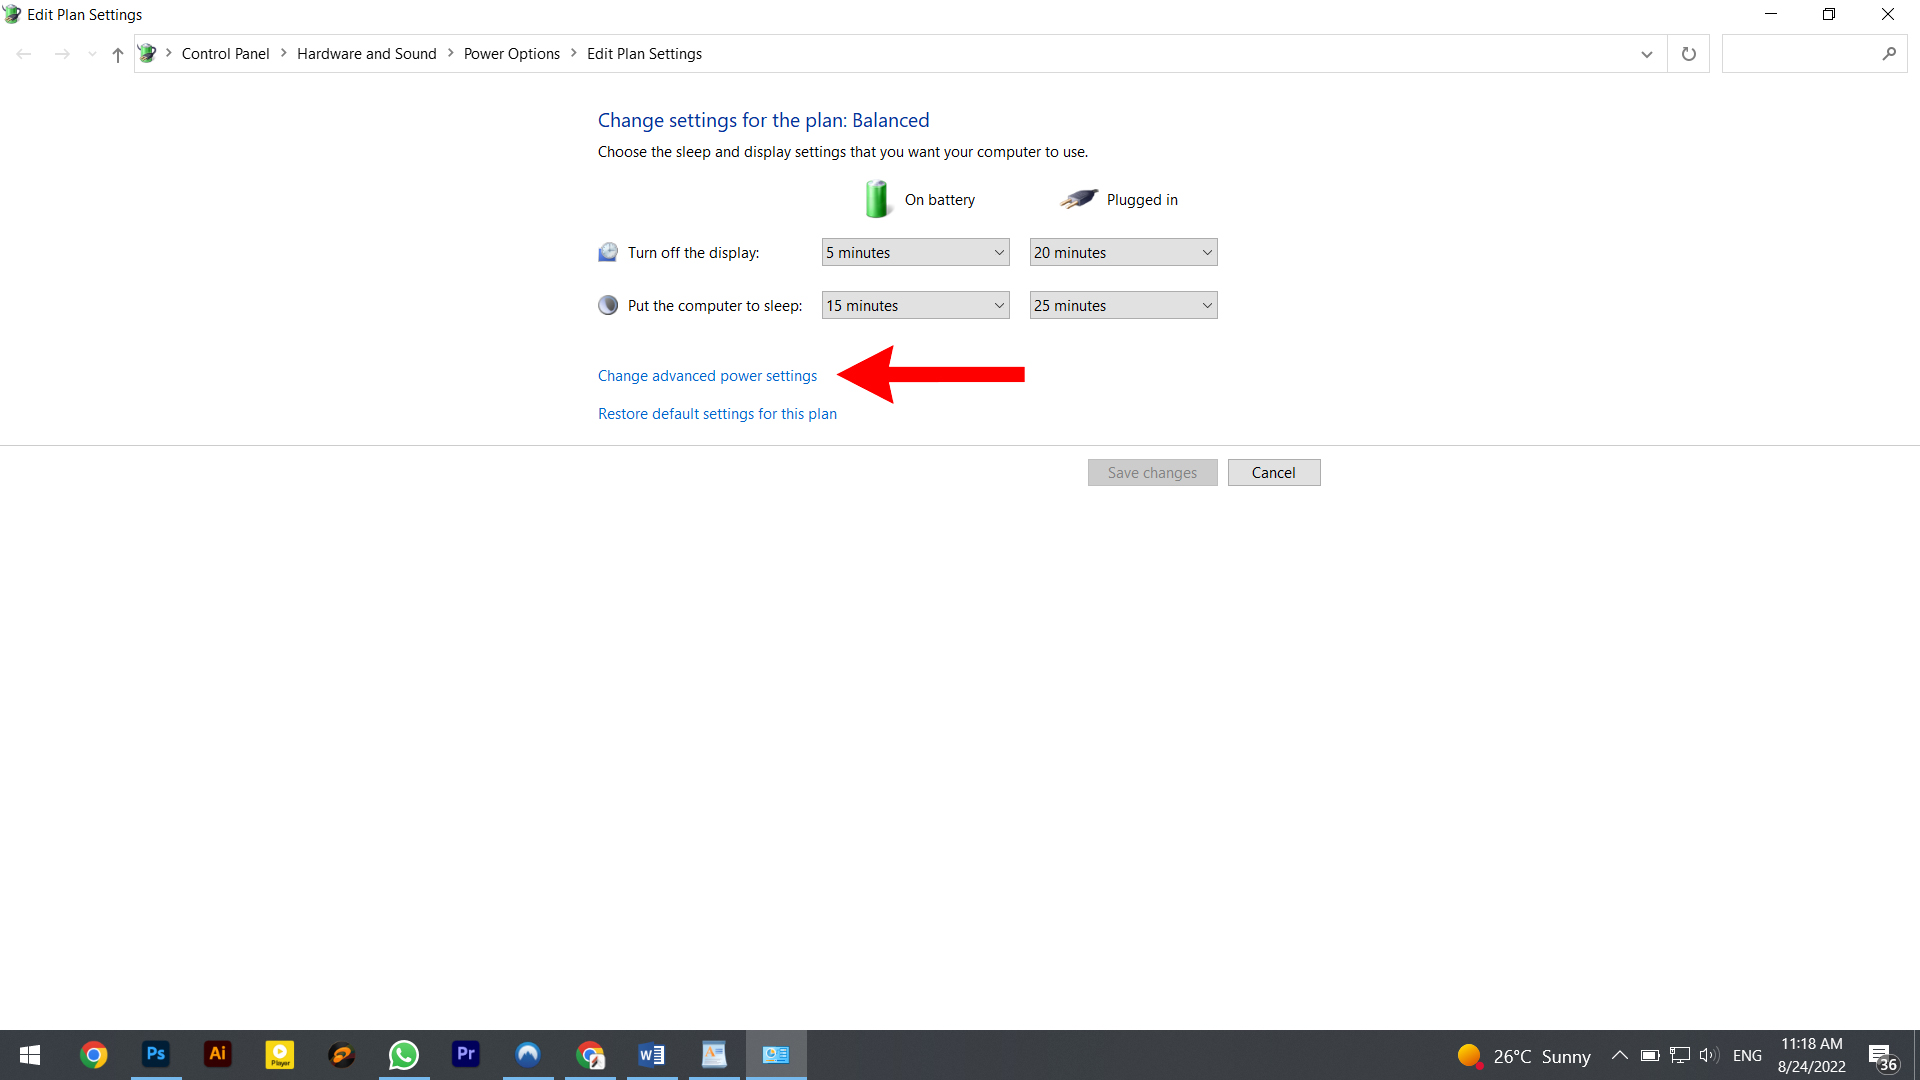1920x1080 pixels.
Task: Navigate to Hardware and Sound breadcrumb
Action: [x=367, y=53]
